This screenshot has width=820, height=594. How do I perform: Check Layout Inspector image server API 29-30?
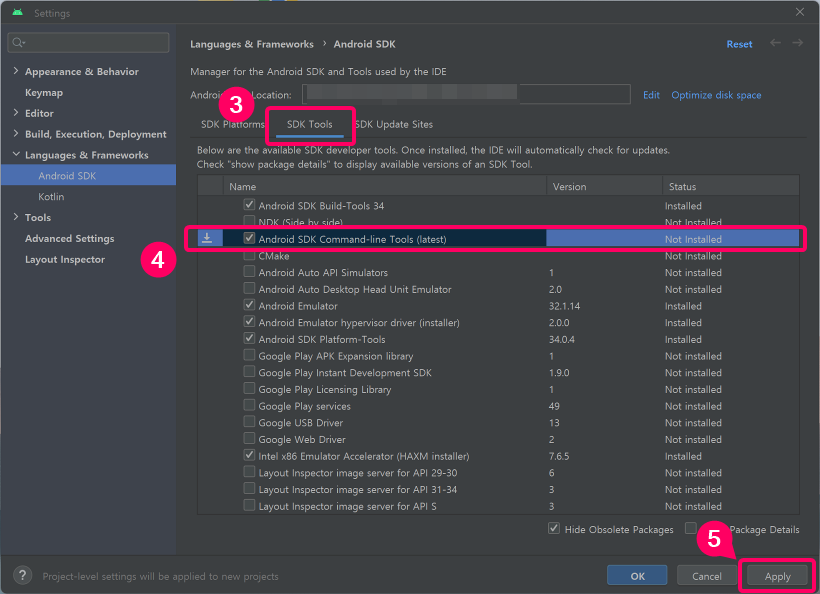pyautogui.click(x=249, y=472)
